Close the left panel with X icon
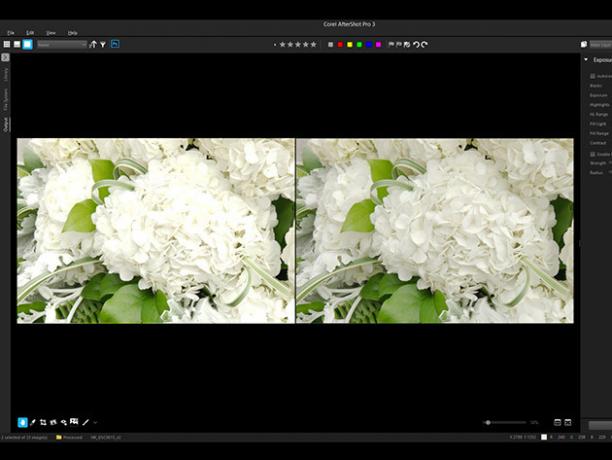Image resolution: width=612 pixels, height=460 pixels. pyautogui.click(x=5, y=58)
